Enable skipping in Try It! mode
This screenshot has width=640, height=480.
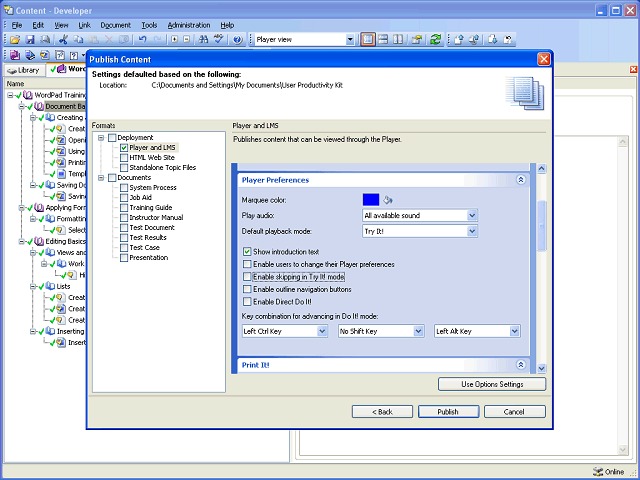tap(247, 277)
